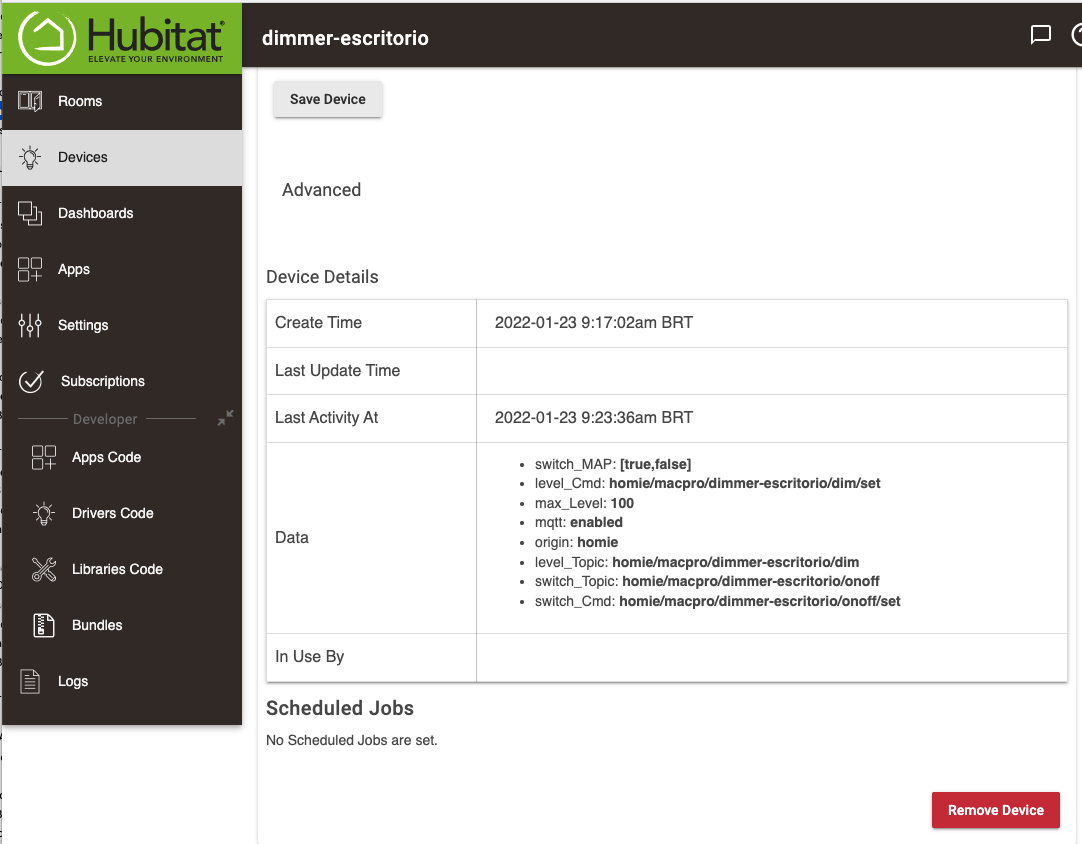1082x844 pixels.
Task: Click the red Remove Device button
Action: coord(996,810)
